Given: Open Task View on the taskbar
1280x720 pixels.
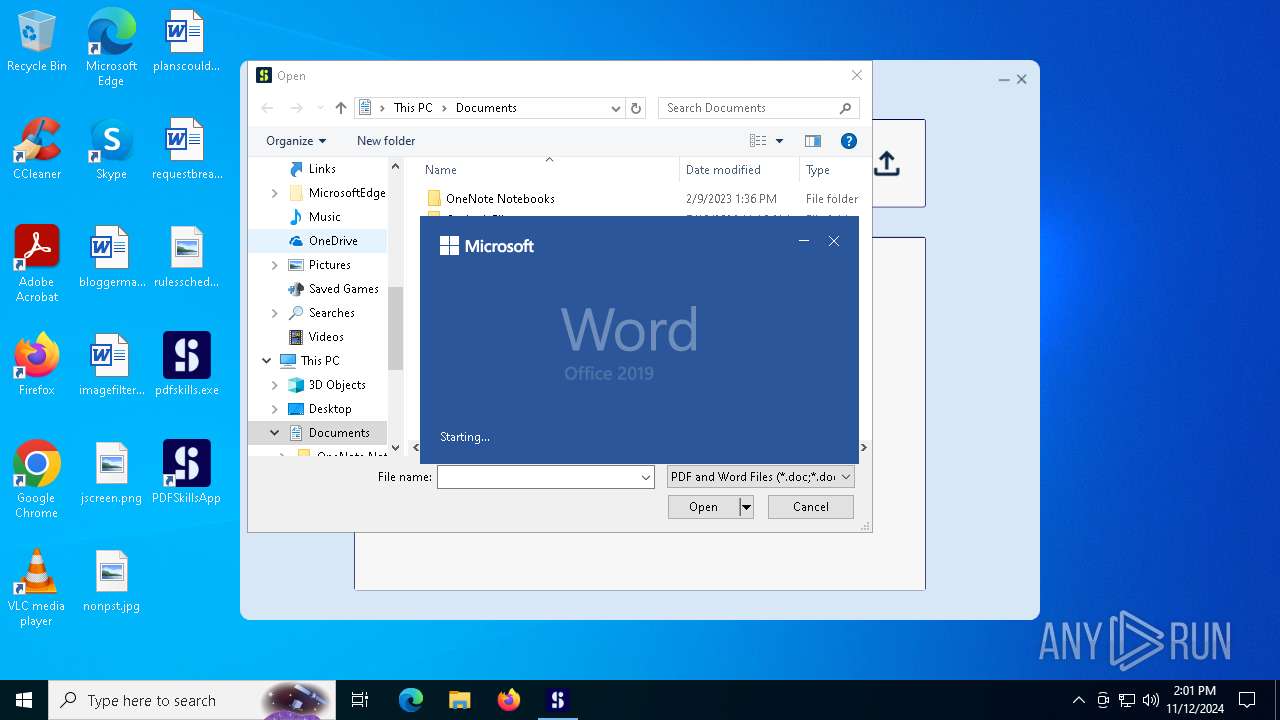Looking at the screenshot, I should (360, 700).
